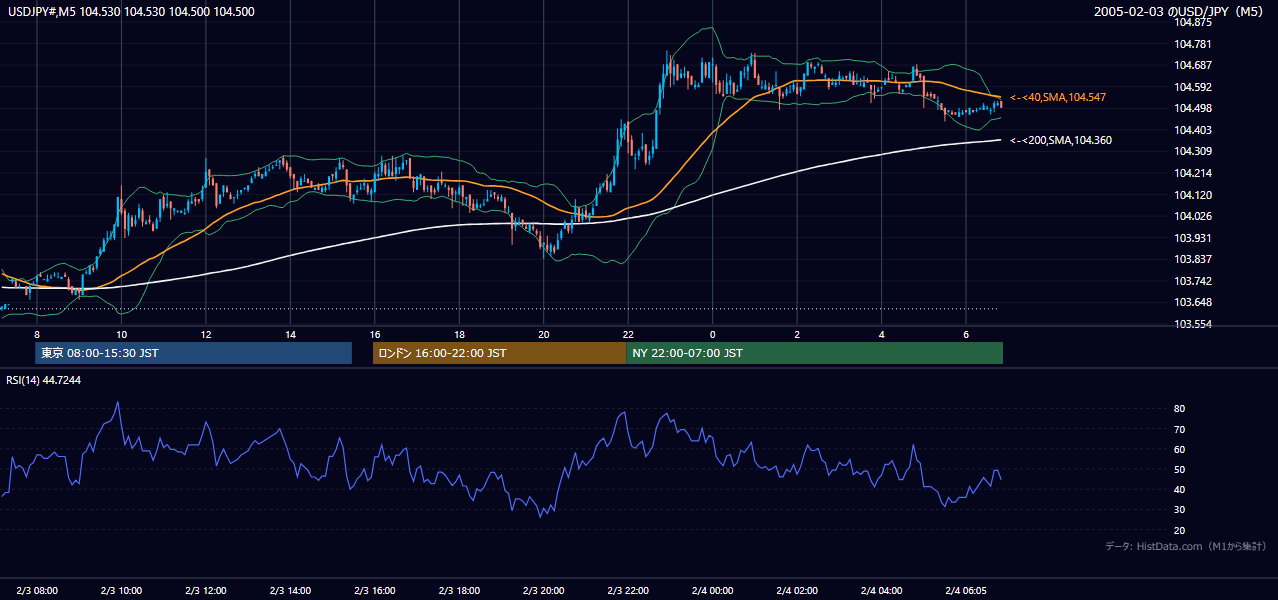Click the bottom time label 2/3 16:00
Viewport: 1278px width, 600px height.
pos(376,590)
